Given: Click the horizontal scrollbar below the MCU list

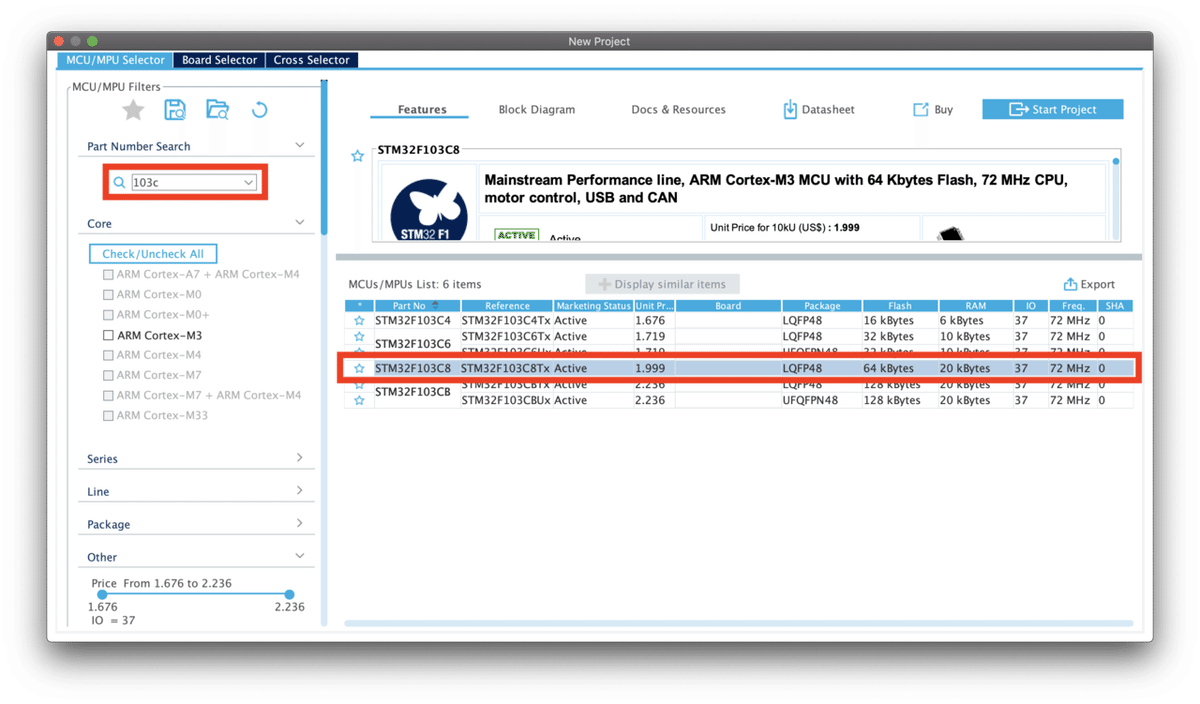Looking at the screenshot, I should pyautogui.click(x=738, y=624).
